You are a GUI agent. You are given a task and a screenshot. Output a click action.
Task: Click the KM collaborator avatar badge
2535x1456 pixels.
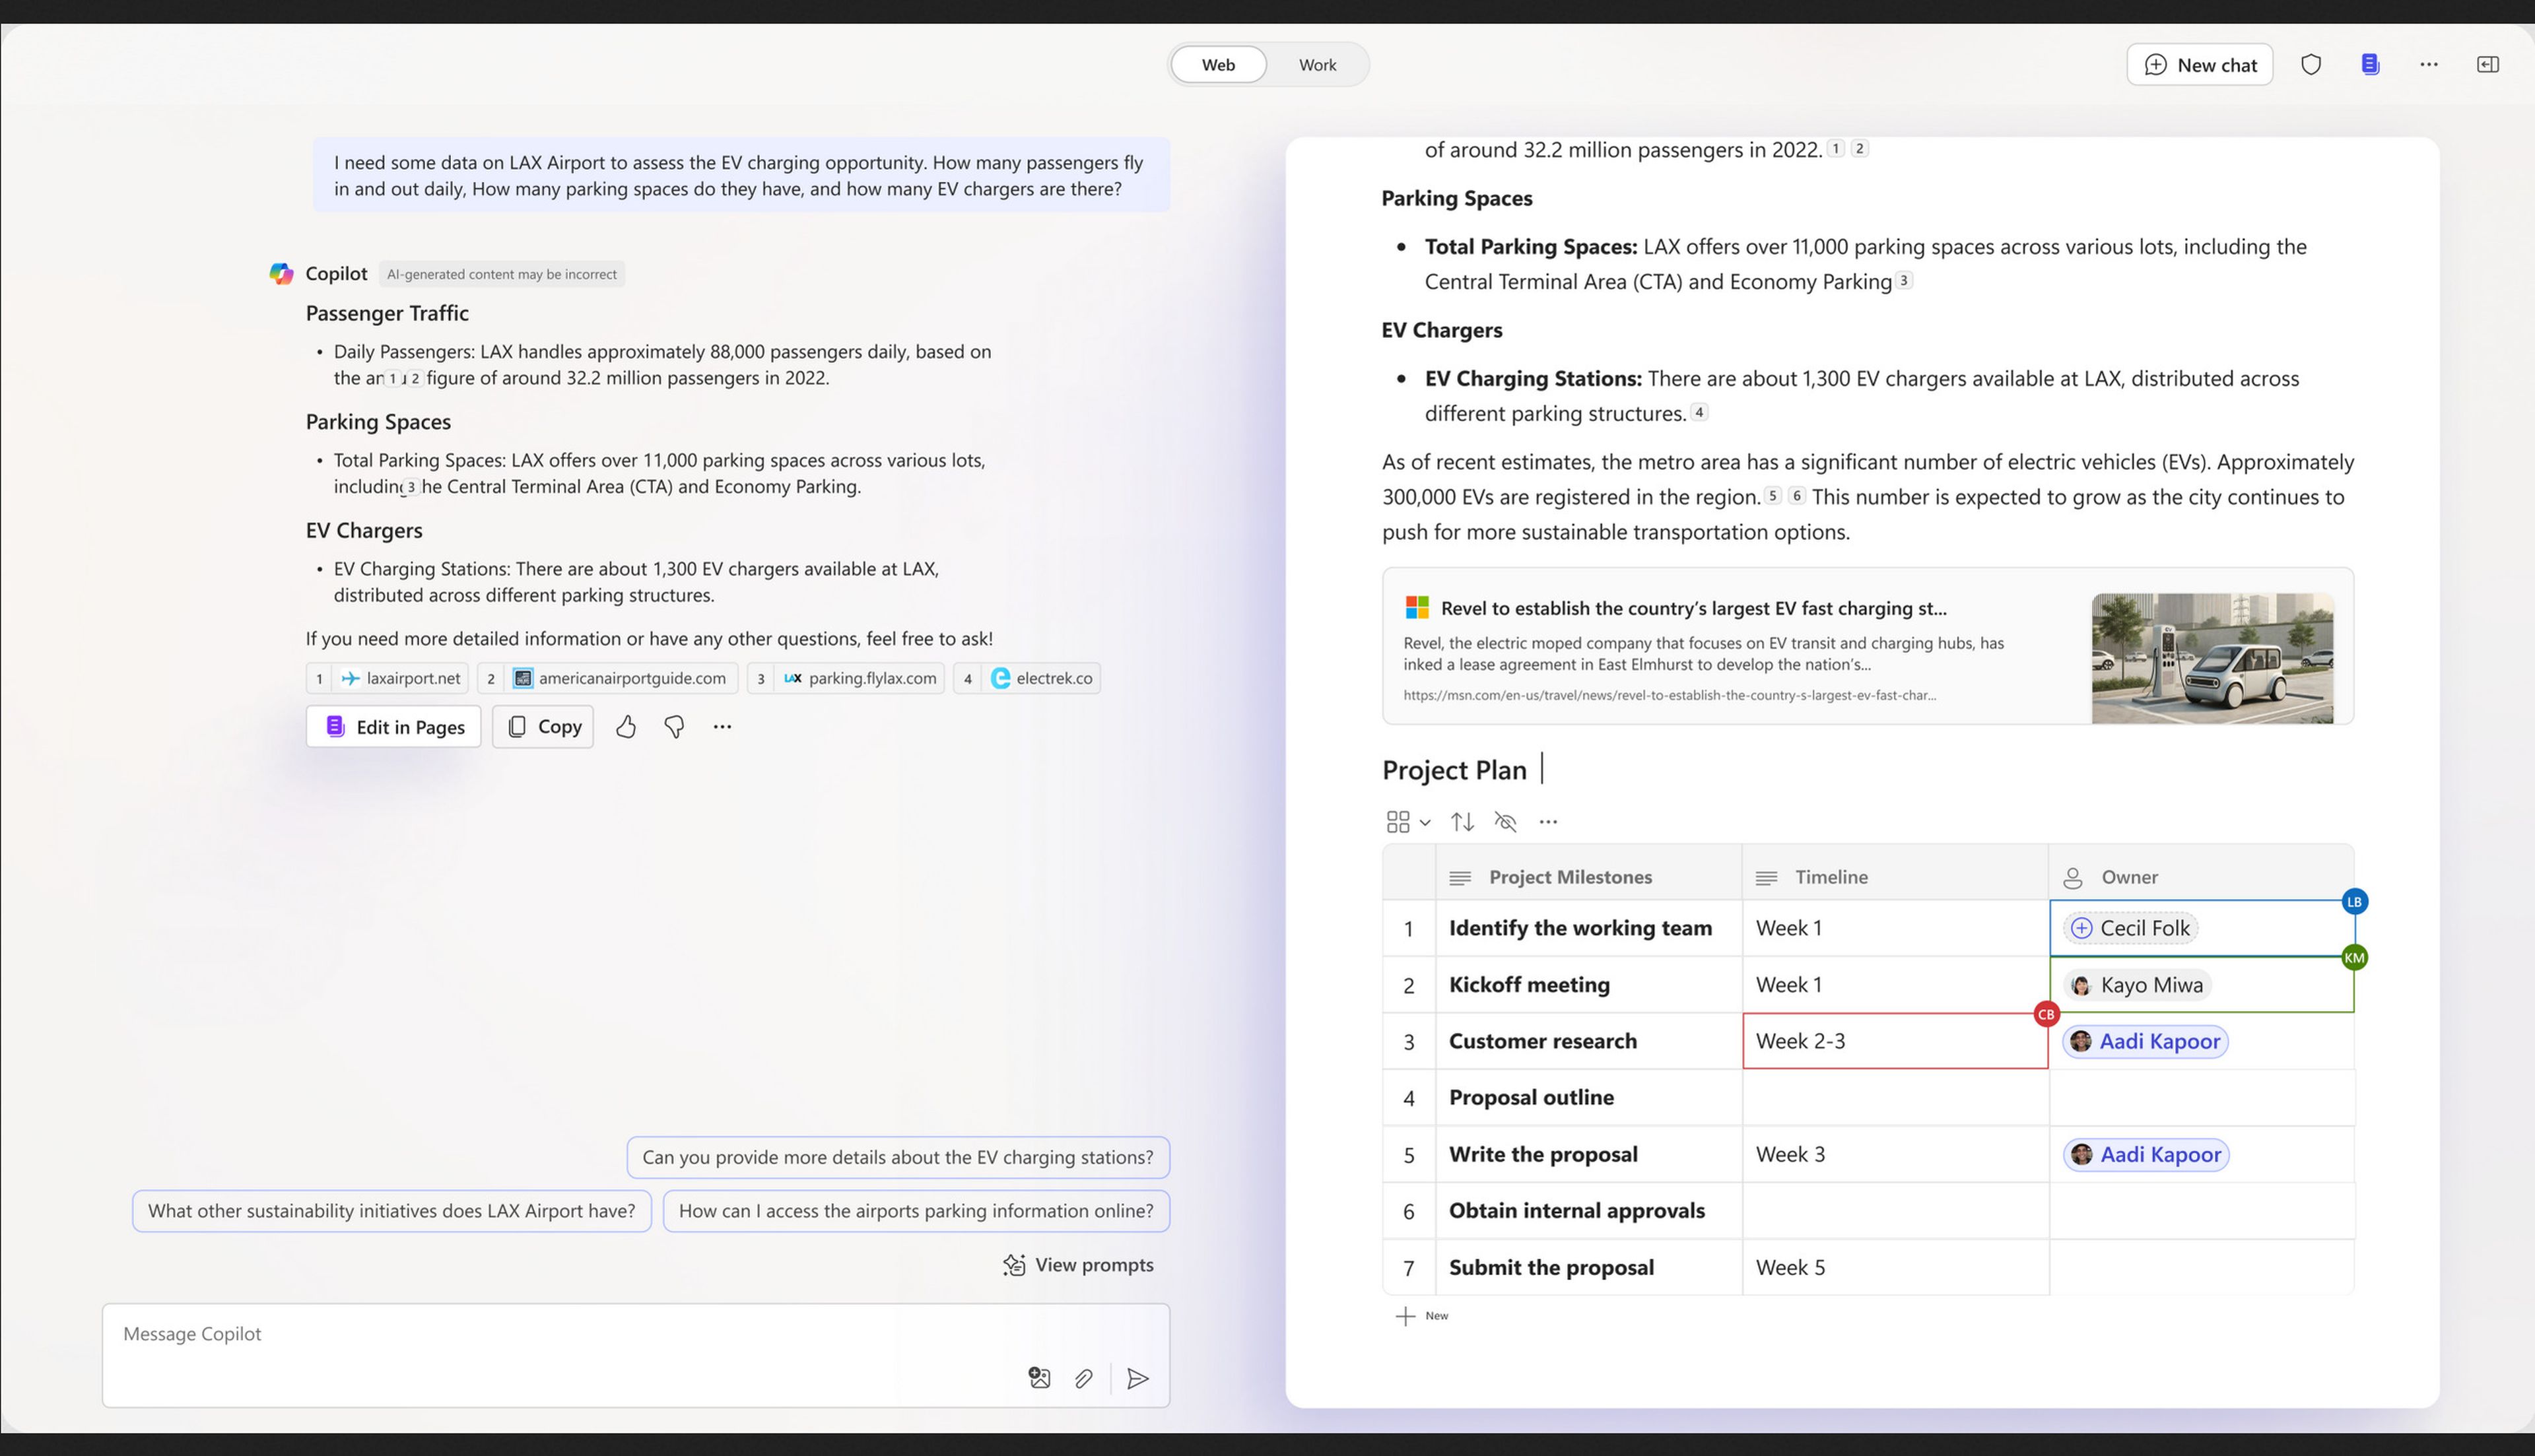point(2354,958)
